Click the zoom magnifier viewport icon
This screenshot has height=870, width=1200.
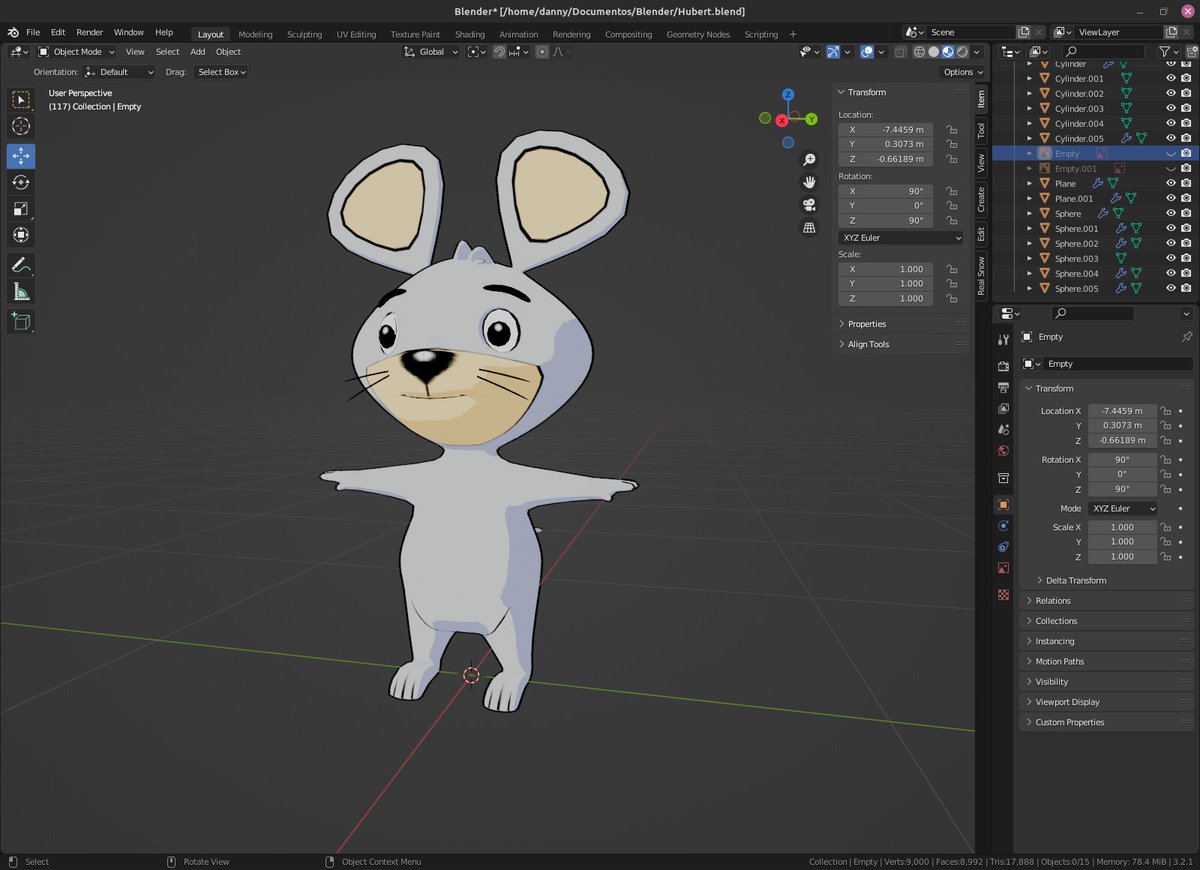[809, 160]
